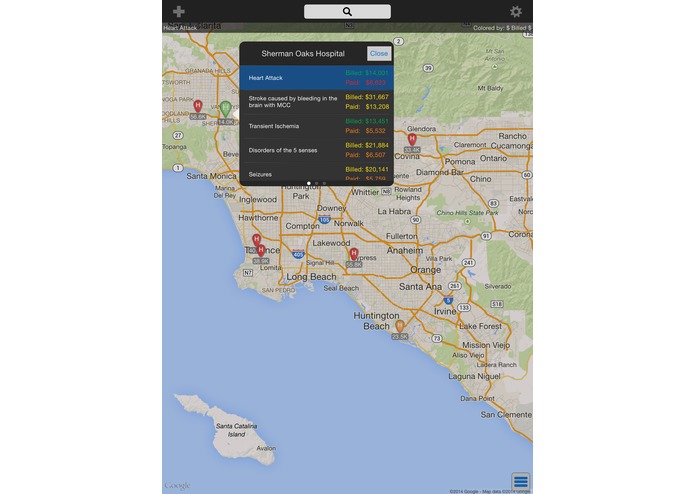The image size is (695, 494).
Task: Select Disorders of the 5 senses row
Action: [316, 150]
